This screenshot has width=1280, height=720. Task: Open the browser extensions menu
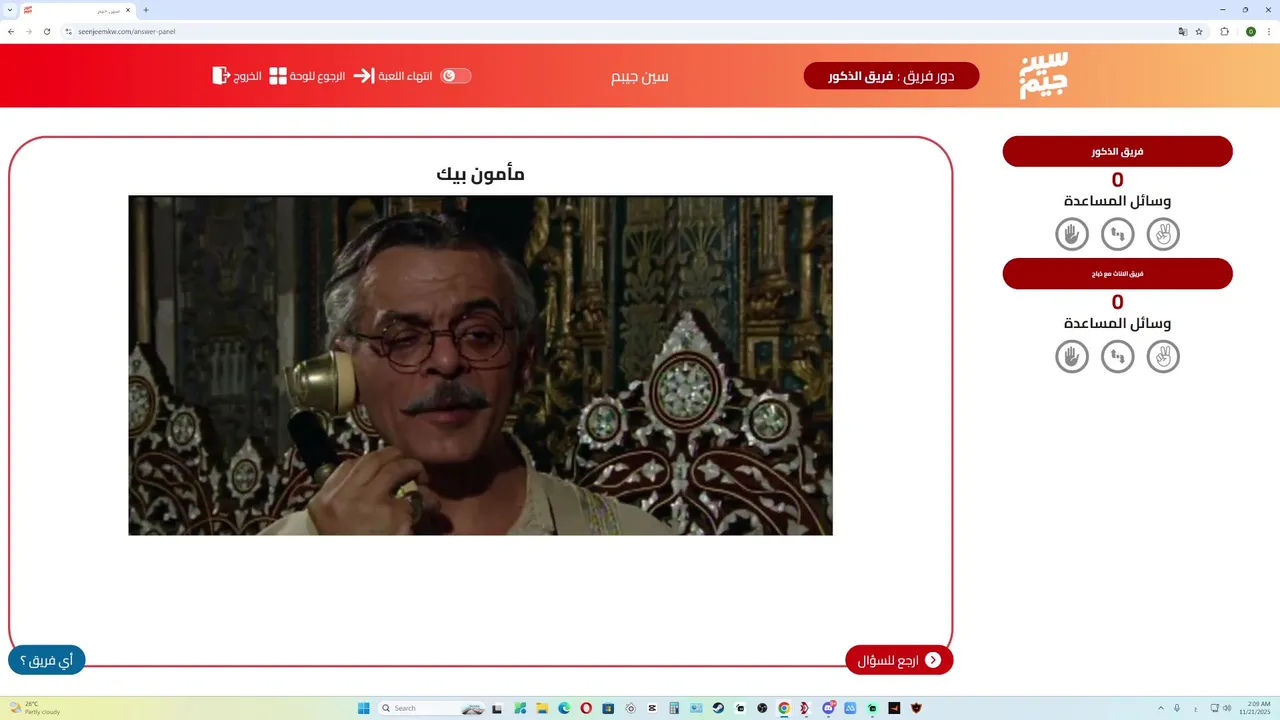(x=1224, y=31)
